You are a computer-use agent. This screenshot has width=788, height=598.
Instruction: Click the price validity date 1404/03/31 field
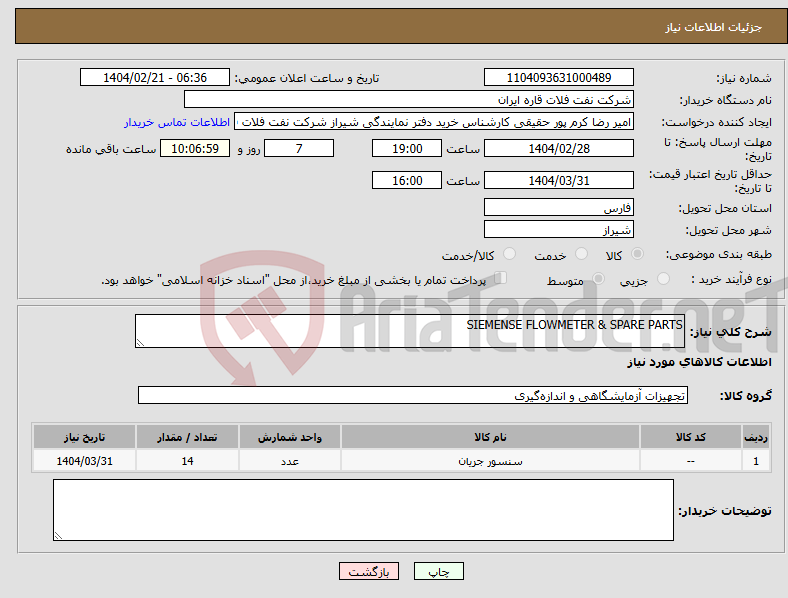click(558, 180)
